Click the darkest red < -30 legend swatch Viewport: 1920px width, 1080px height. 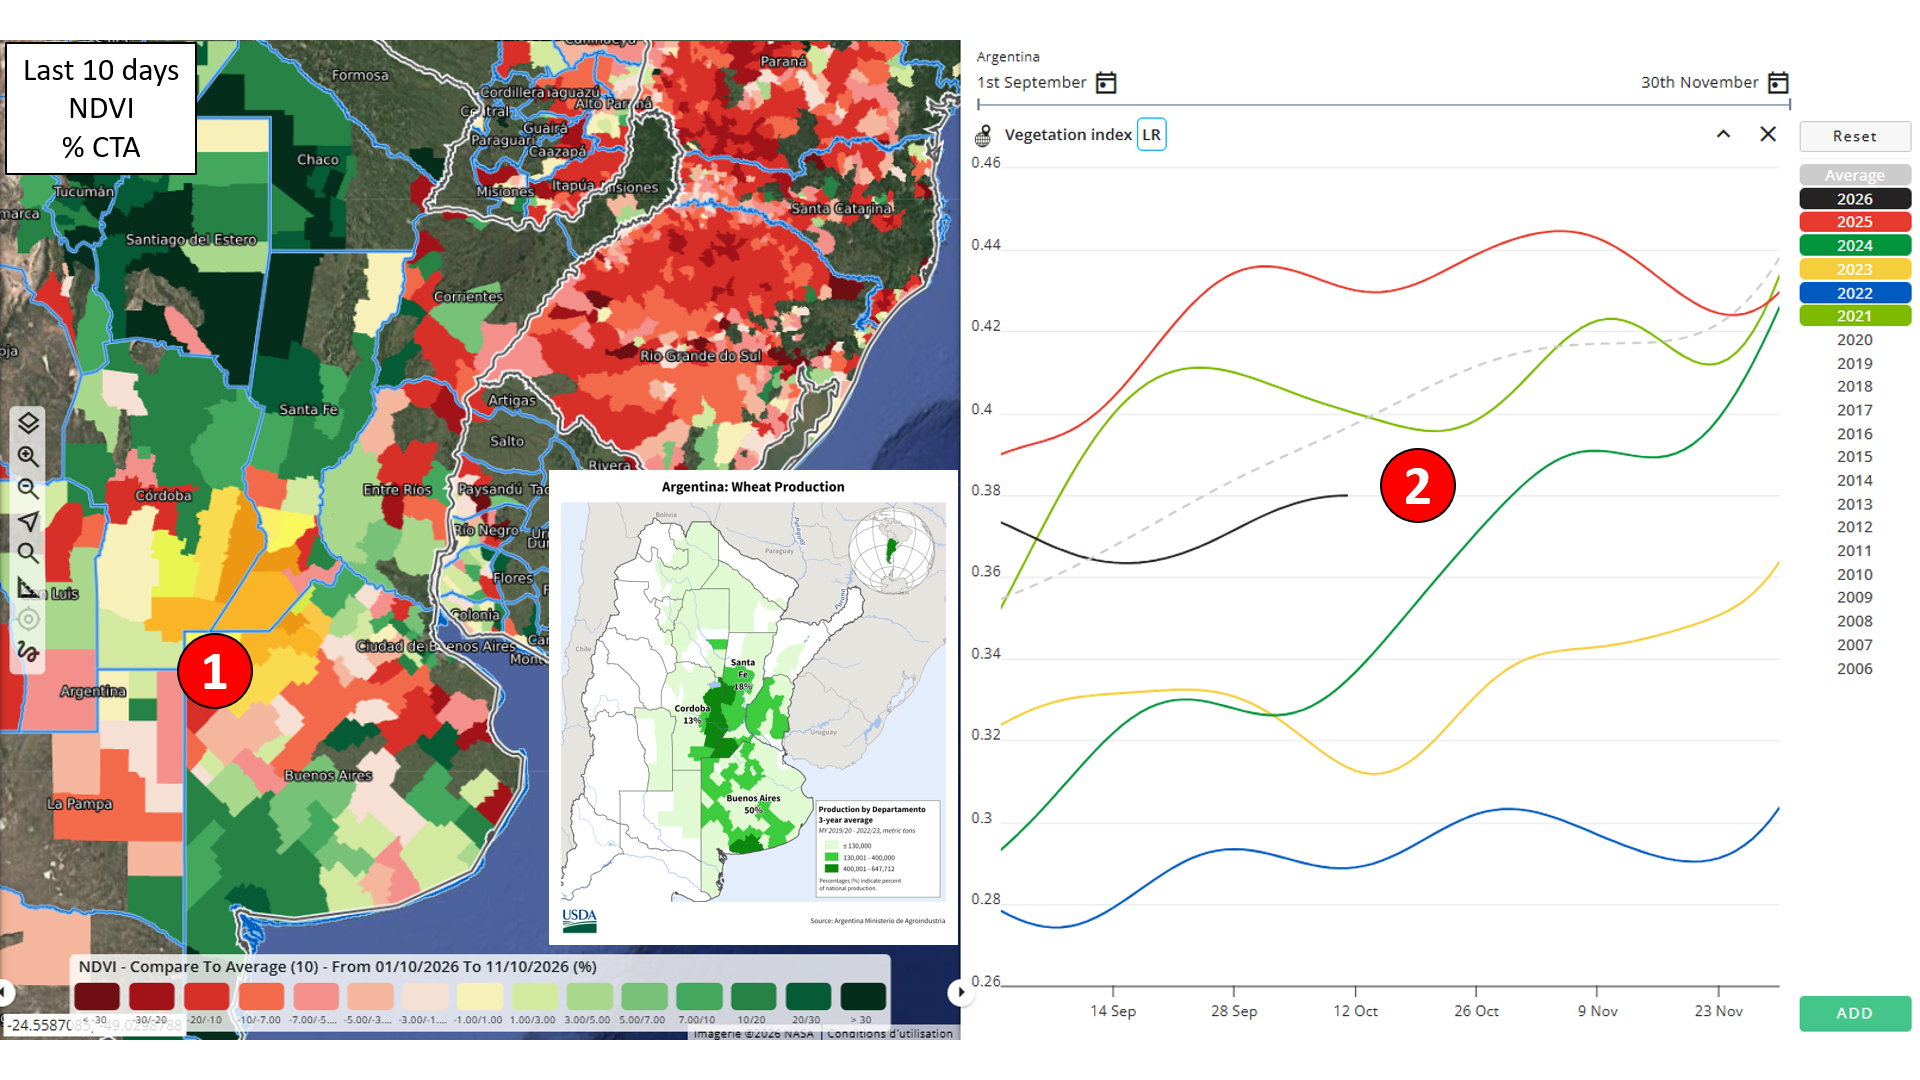point(97,997)
